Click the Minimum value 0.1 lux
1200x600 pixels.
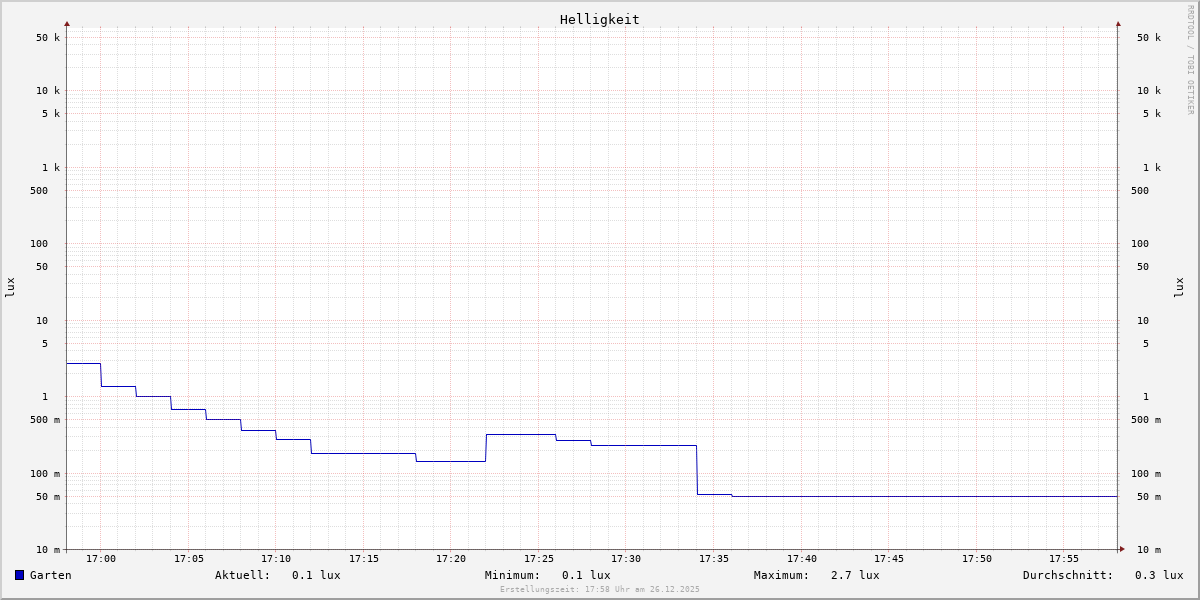(586, 575)
